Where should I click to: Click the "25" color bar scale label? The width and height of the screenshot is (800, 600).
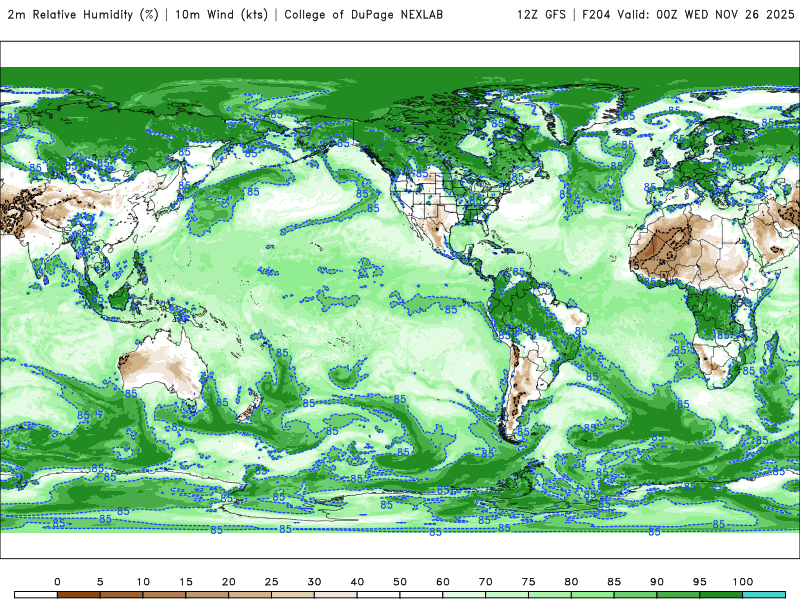pyautogui.click(x=271, y=582)
